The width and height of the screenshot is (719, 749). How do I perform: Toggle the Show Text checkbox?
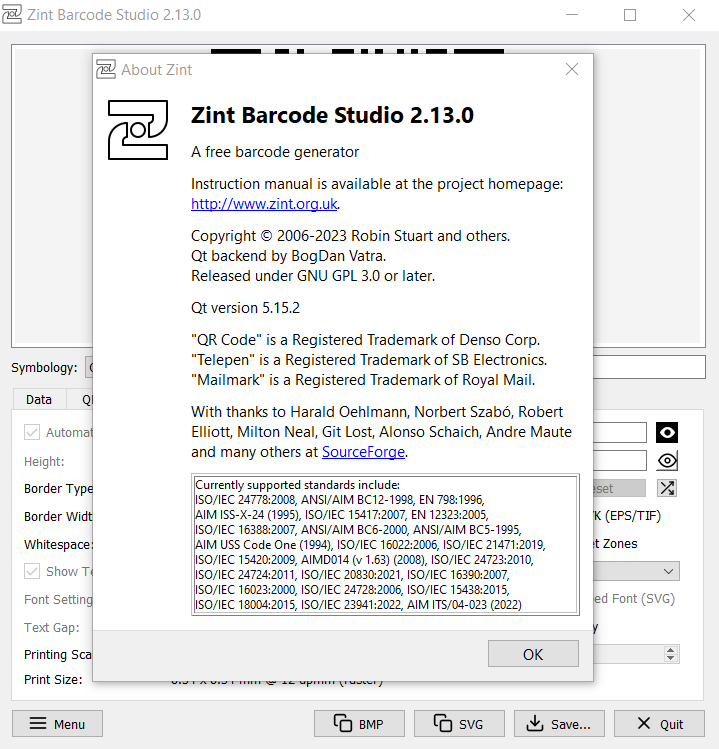coord(32,572)
